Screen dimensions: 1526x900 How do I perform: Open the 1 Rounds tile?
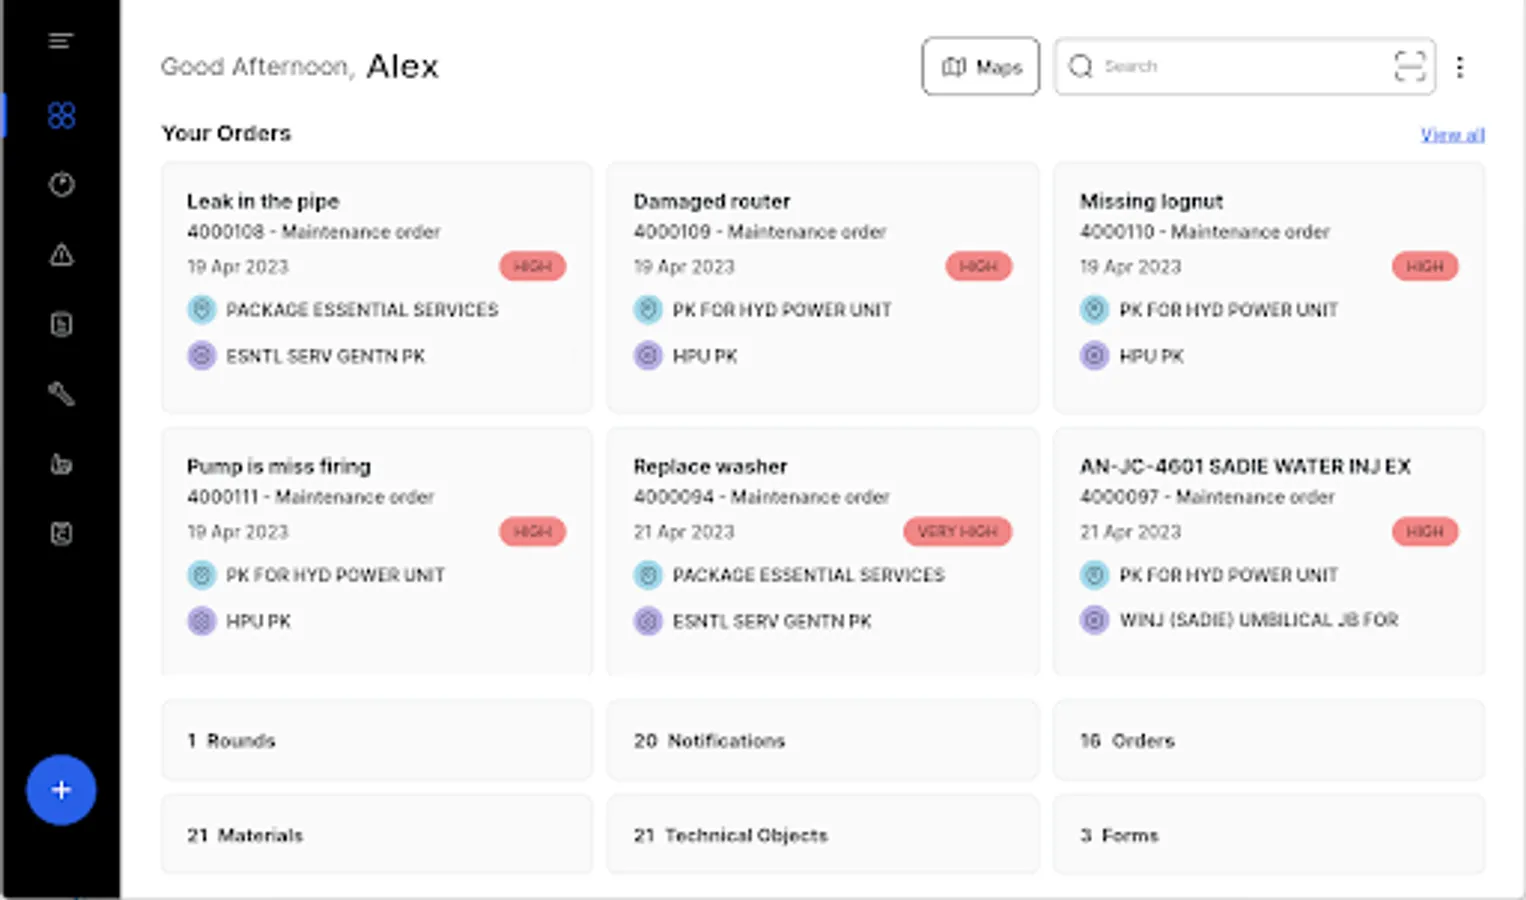[x=376, y=741]
